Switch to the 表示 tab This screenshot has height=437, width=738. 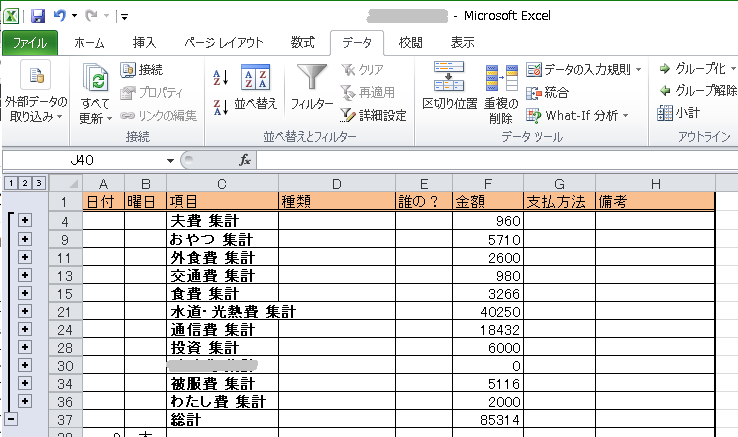click(462, 43)
